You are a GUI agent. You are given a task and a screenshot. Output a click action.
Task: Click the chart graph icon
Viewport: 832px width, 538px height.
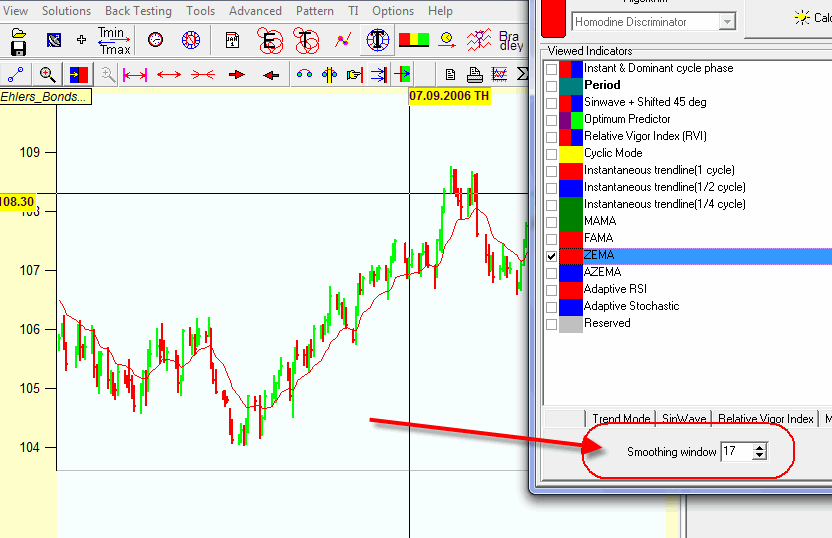499,75
